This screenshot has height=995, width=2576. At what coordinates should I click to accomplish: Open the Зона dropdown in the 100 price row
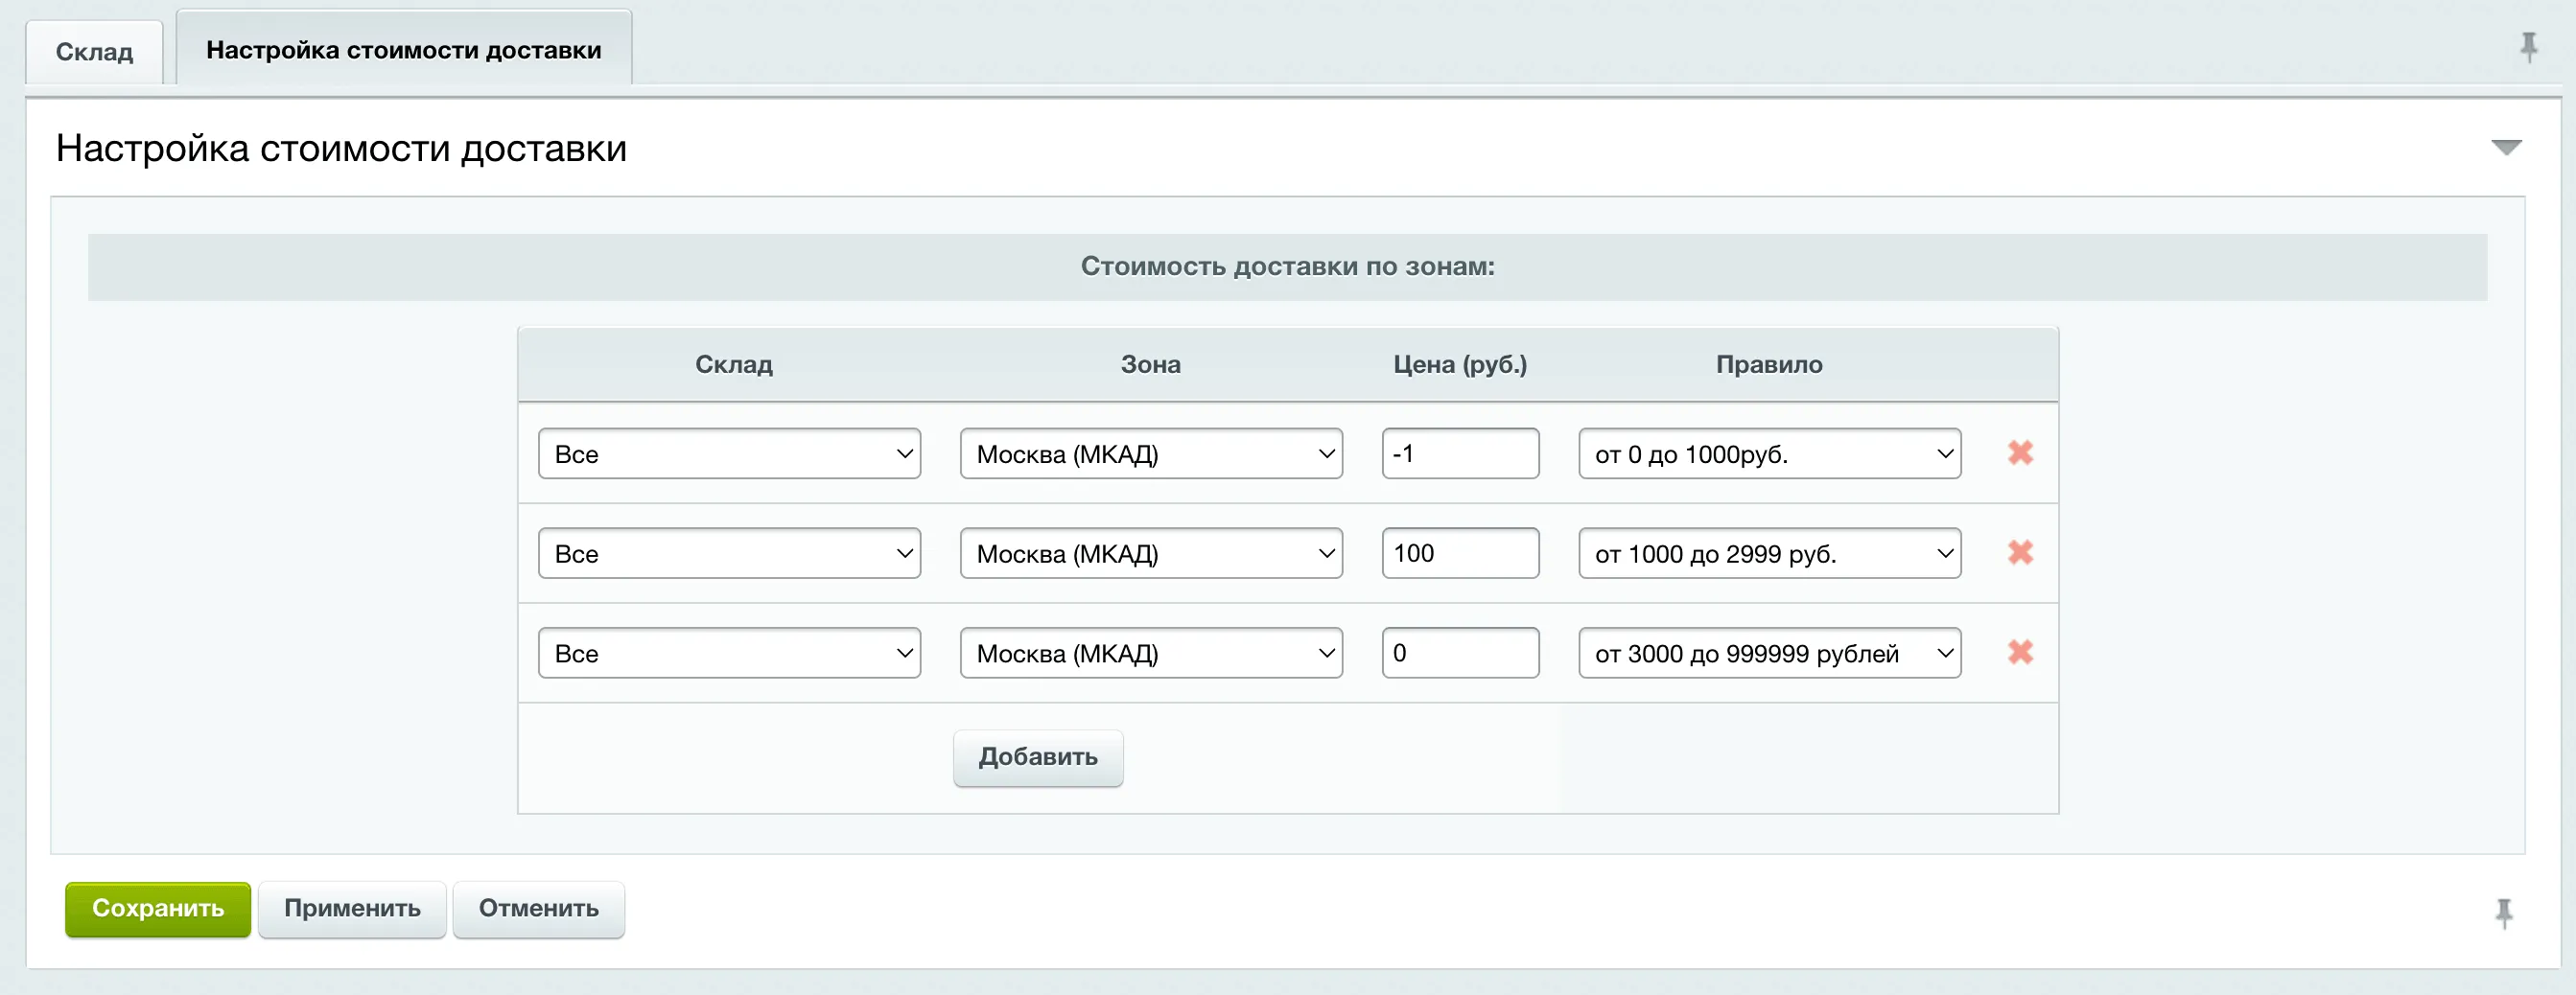tap(1151, 554)
